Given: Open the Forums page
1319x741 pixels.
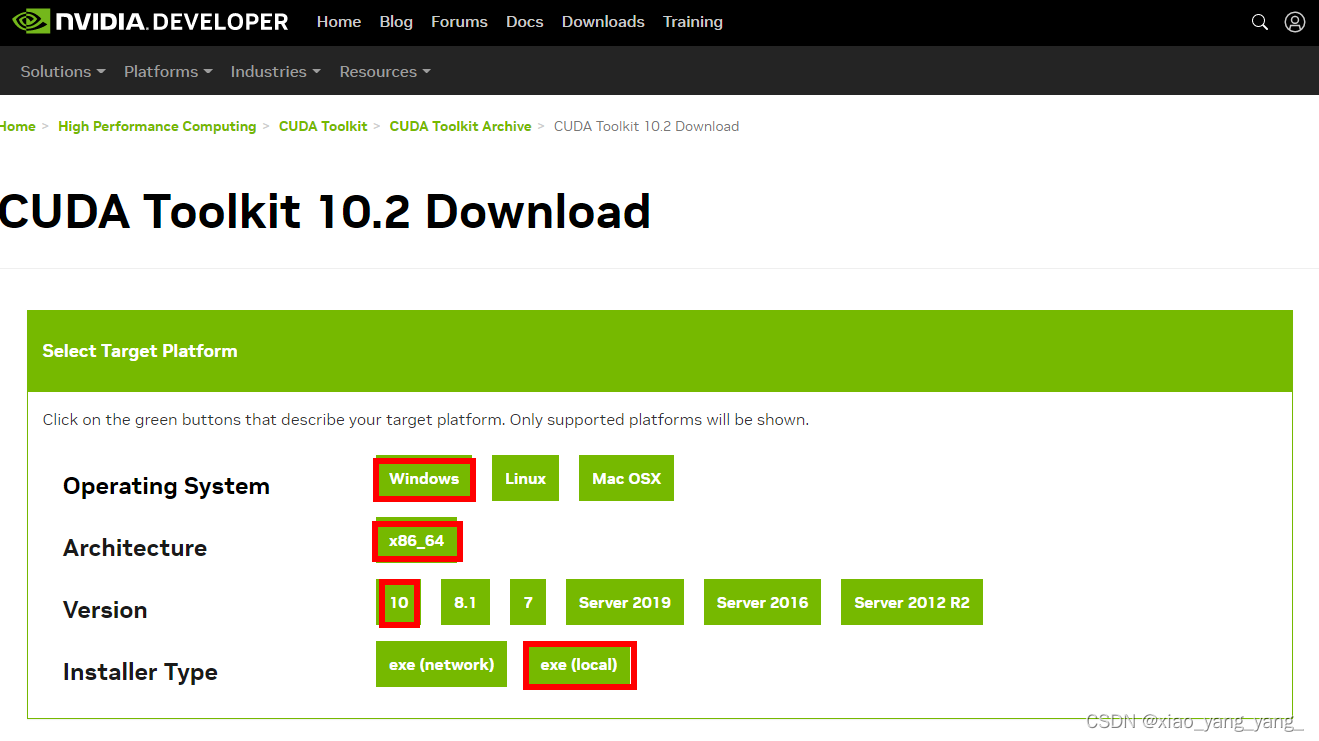Looking at the screenshot, I should click(x=459, y=22).
